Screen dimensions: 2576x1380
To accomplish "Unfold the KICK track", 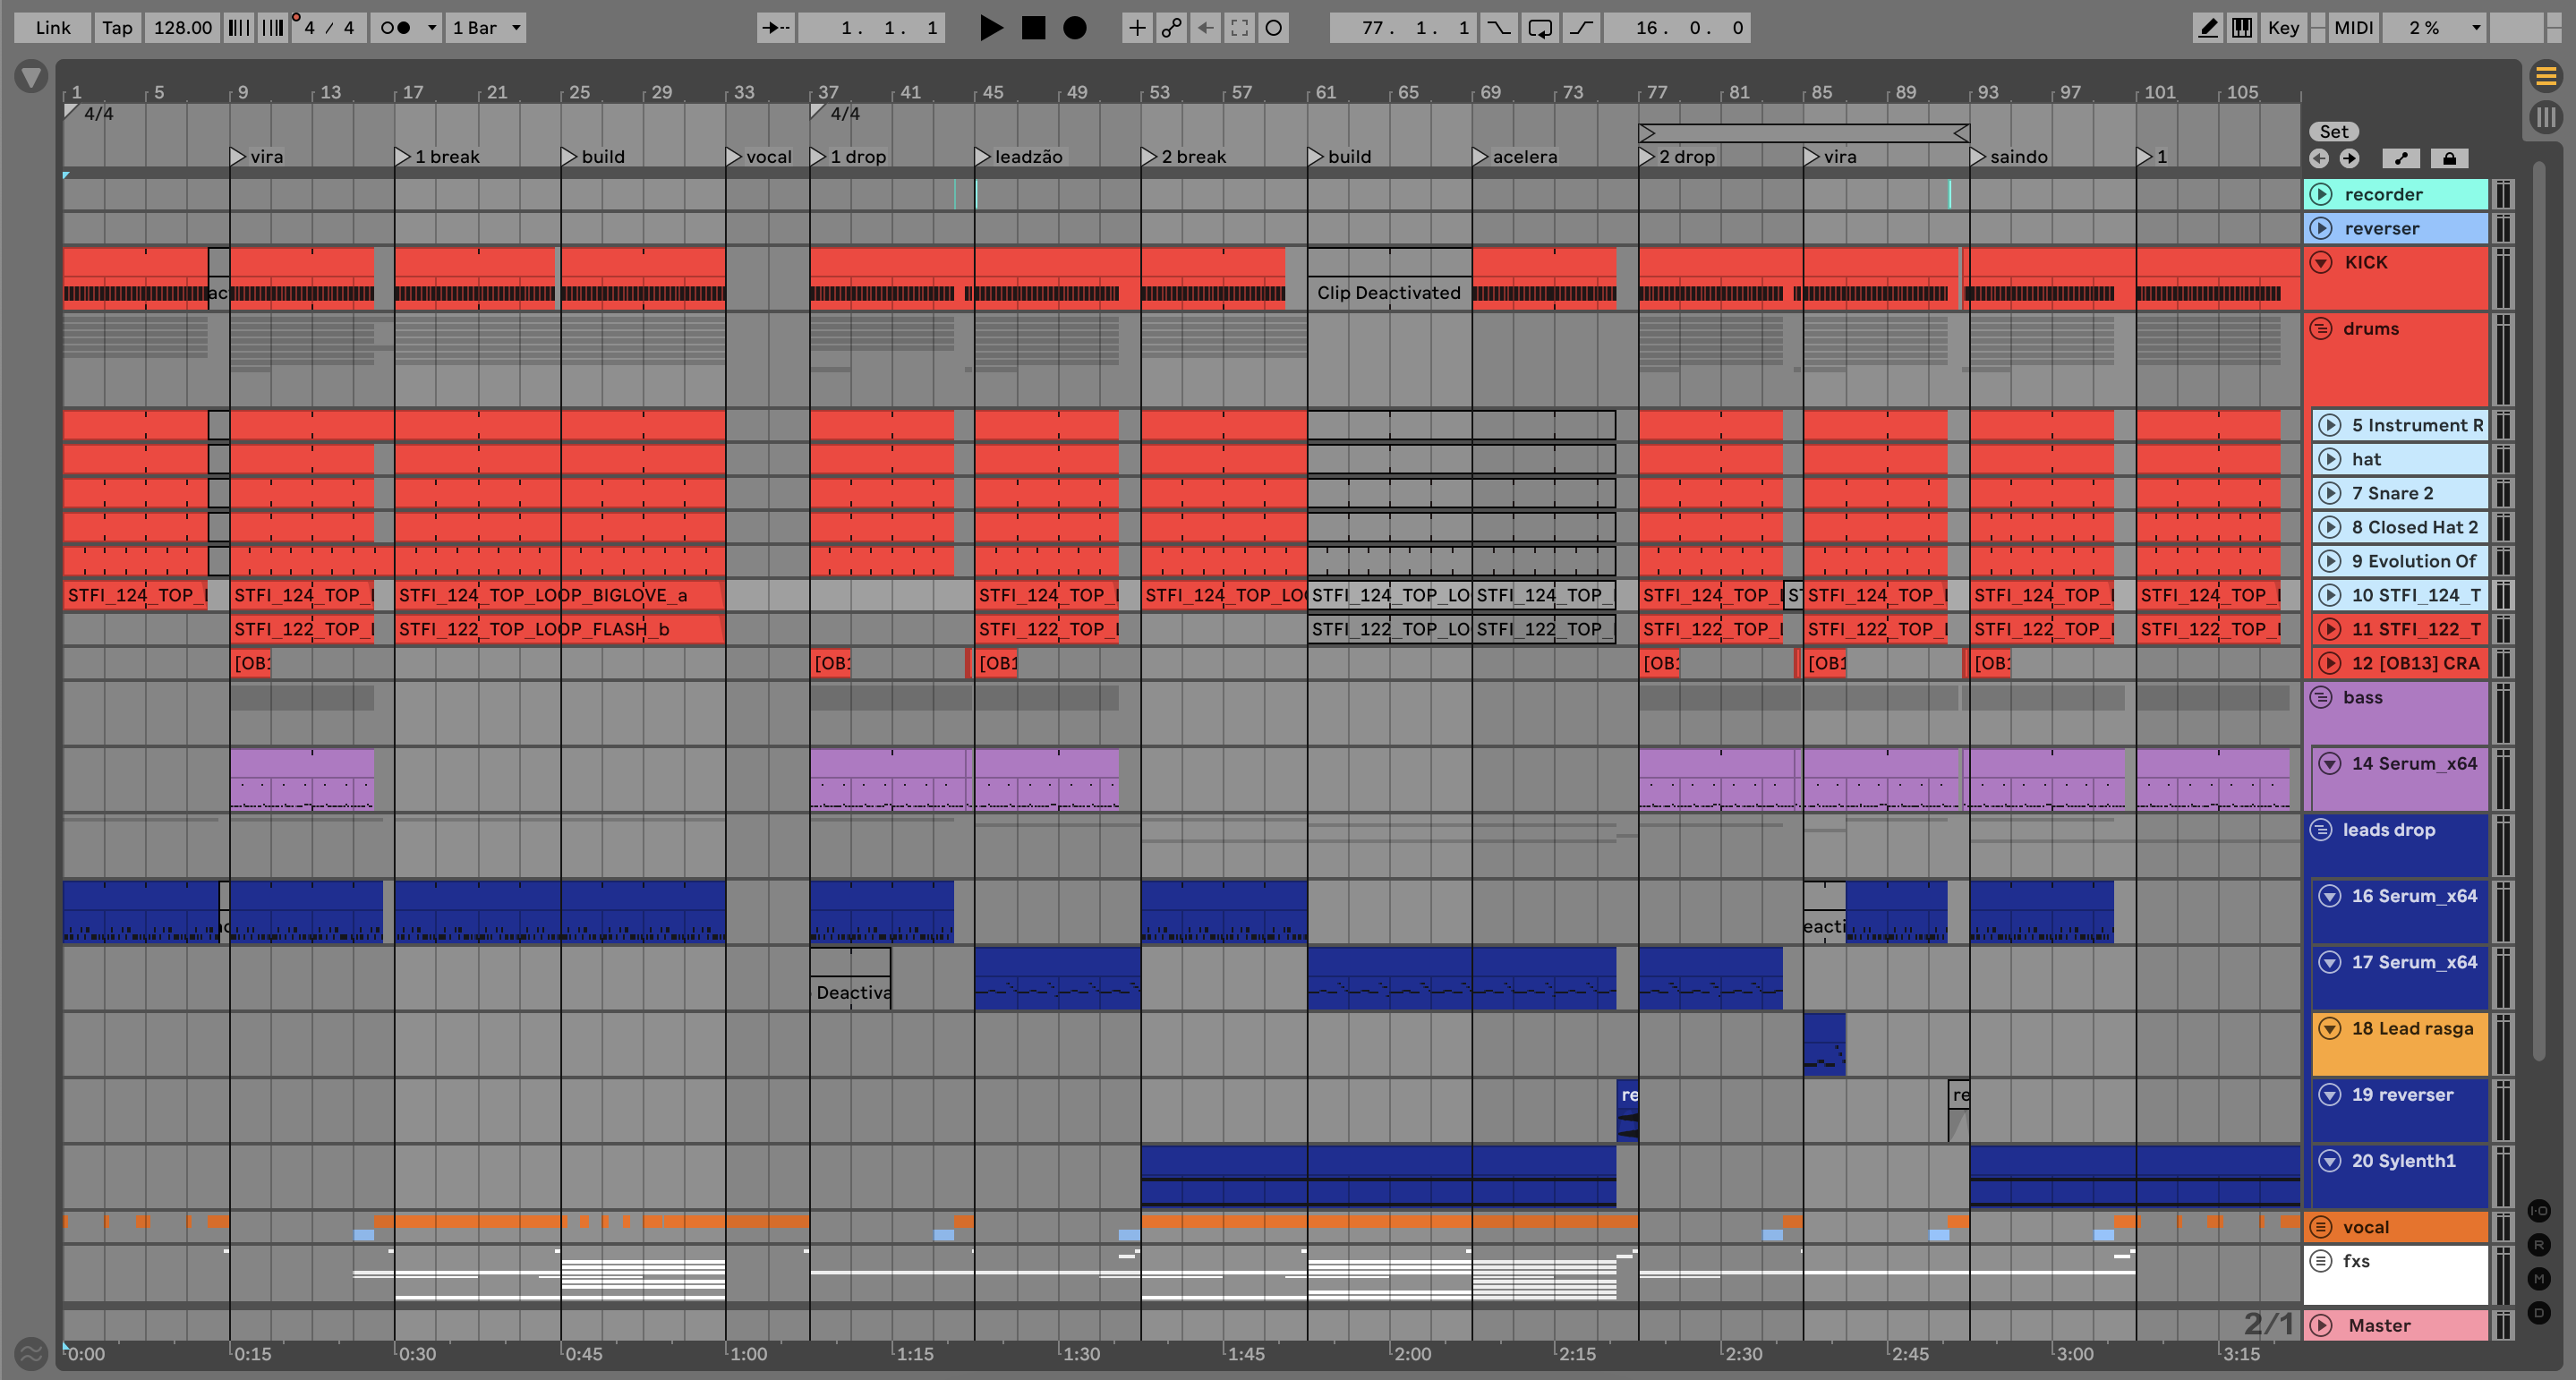I will (x=2320, y=262).
